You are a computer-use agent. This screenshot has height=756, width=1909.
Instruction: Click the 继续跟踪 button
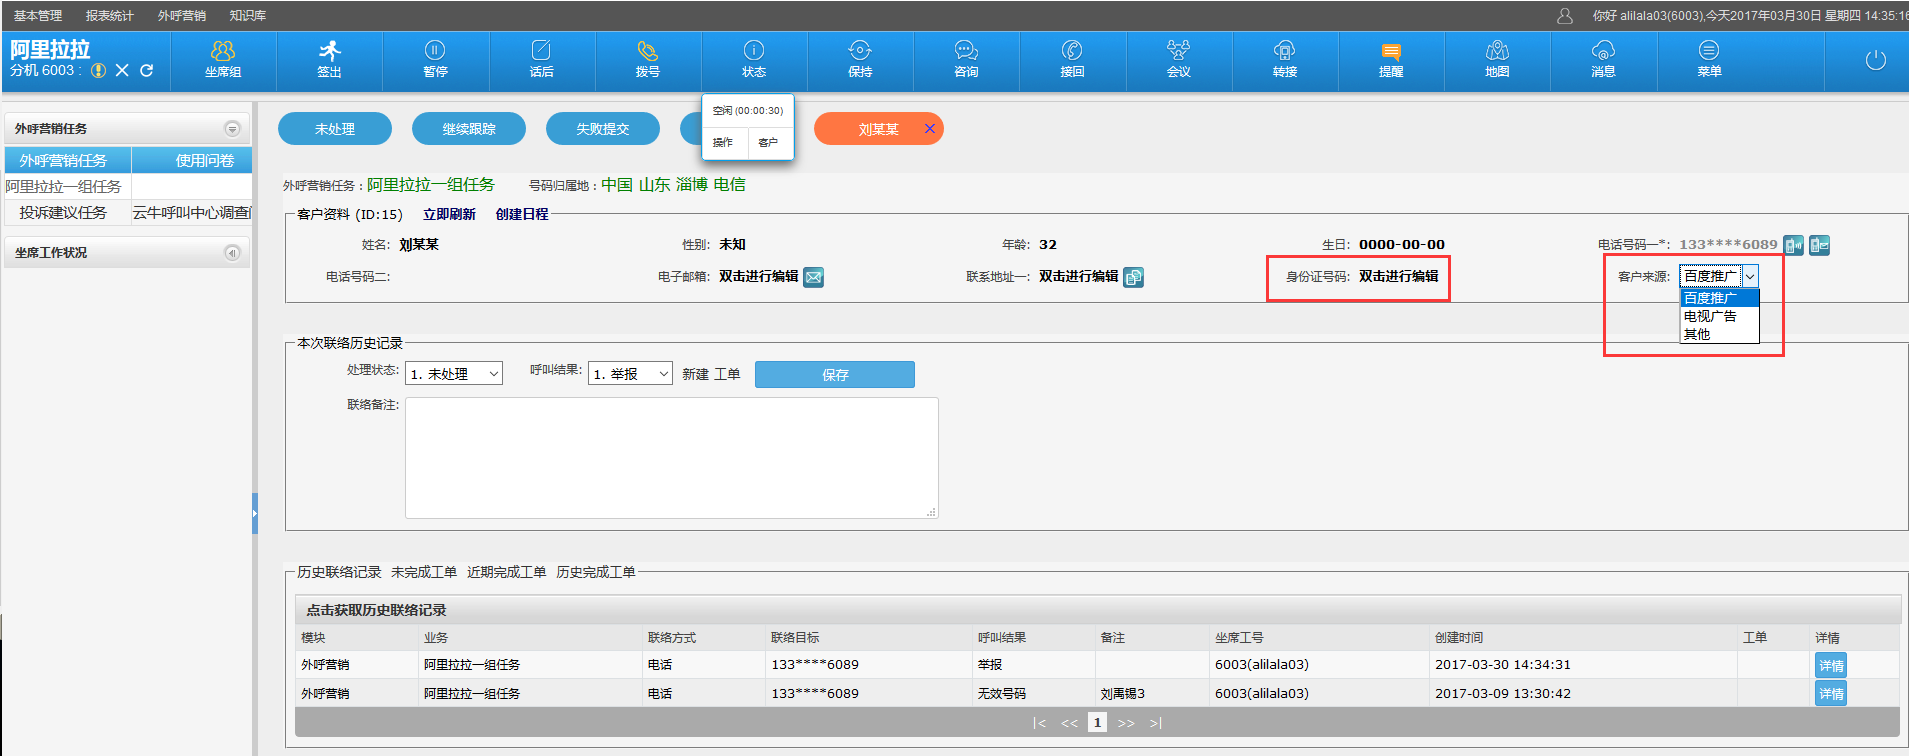tap(469, 129)
